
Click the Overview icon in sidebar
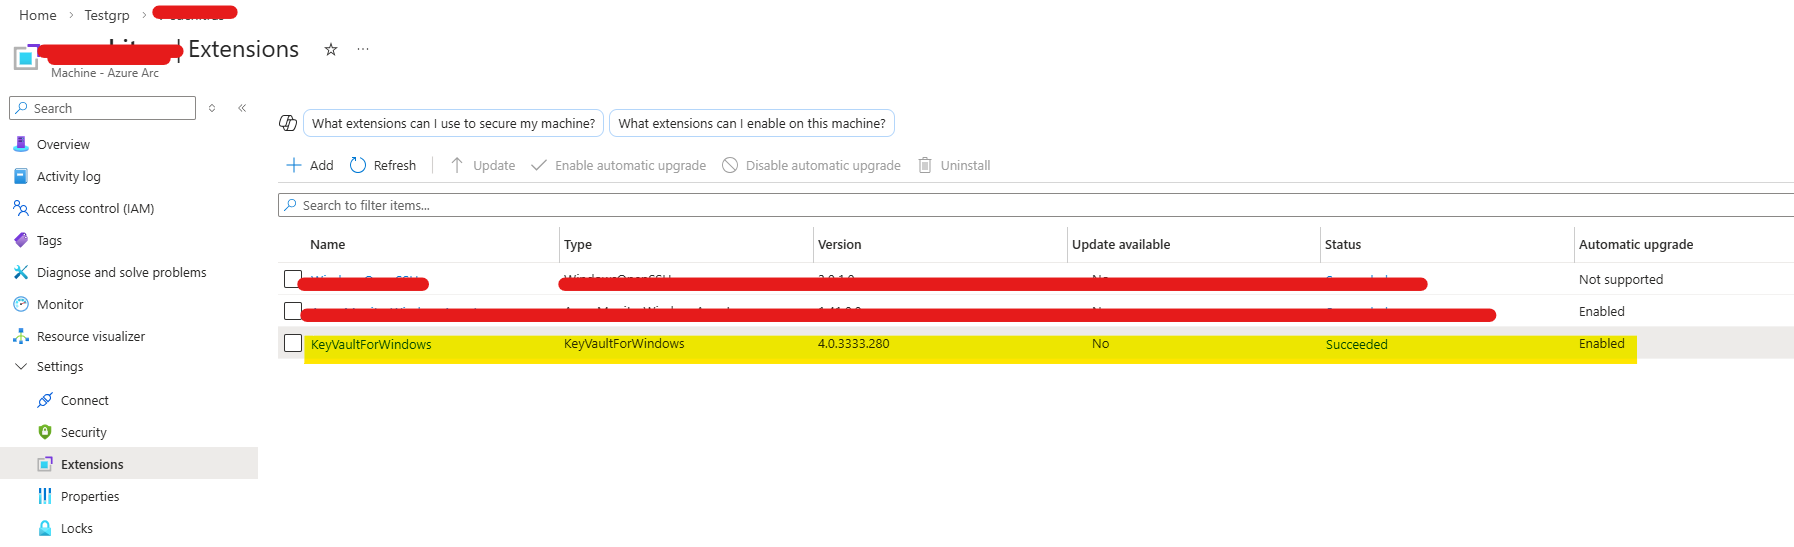(x=21, y=144)
